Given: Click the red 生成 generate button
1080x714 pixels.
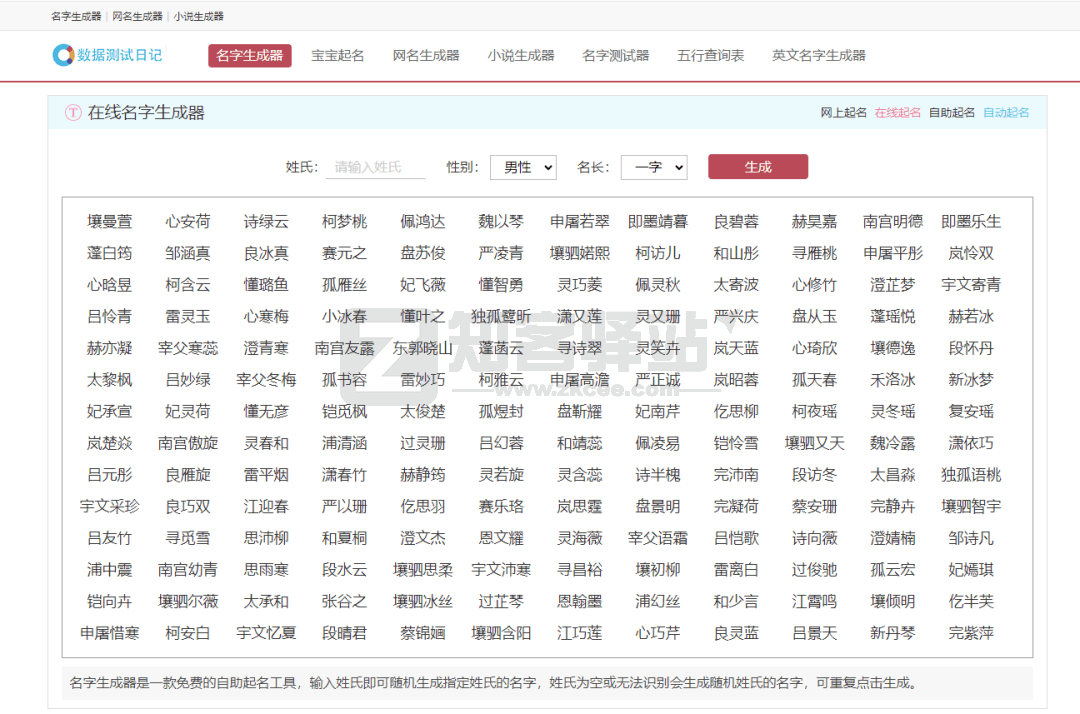Looking at the screenshot, I should 757,167.
